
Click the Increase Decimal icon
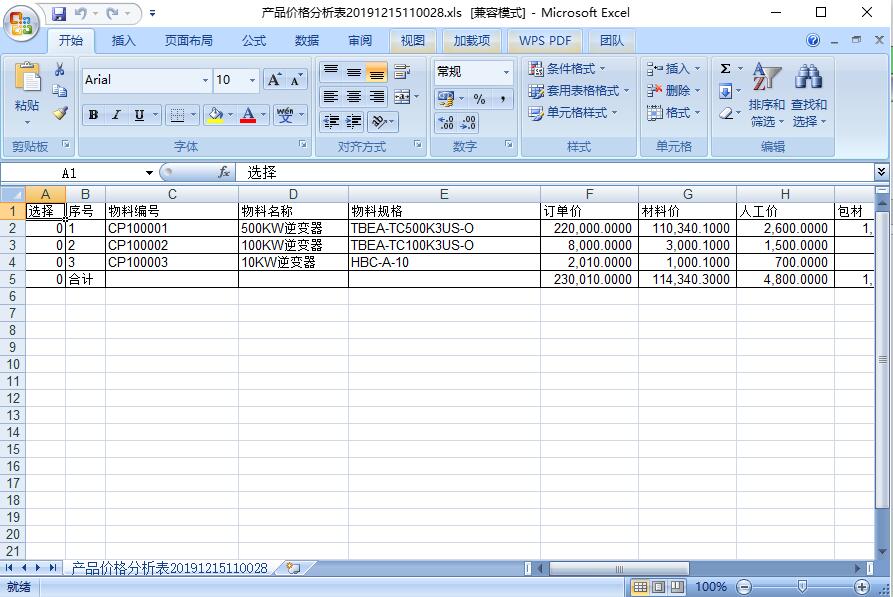446,123
